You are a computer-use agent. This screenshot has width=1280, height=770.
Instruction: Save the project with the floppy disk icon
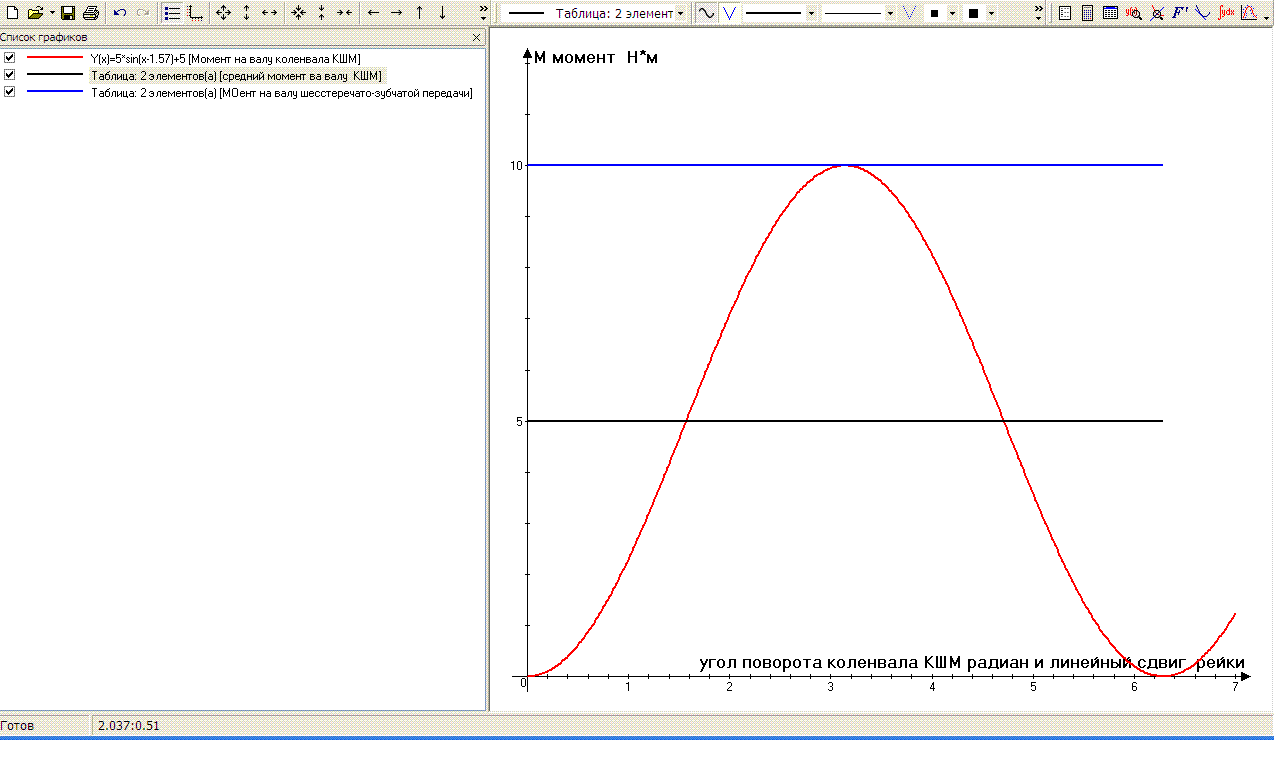click(x=68, y=13)
